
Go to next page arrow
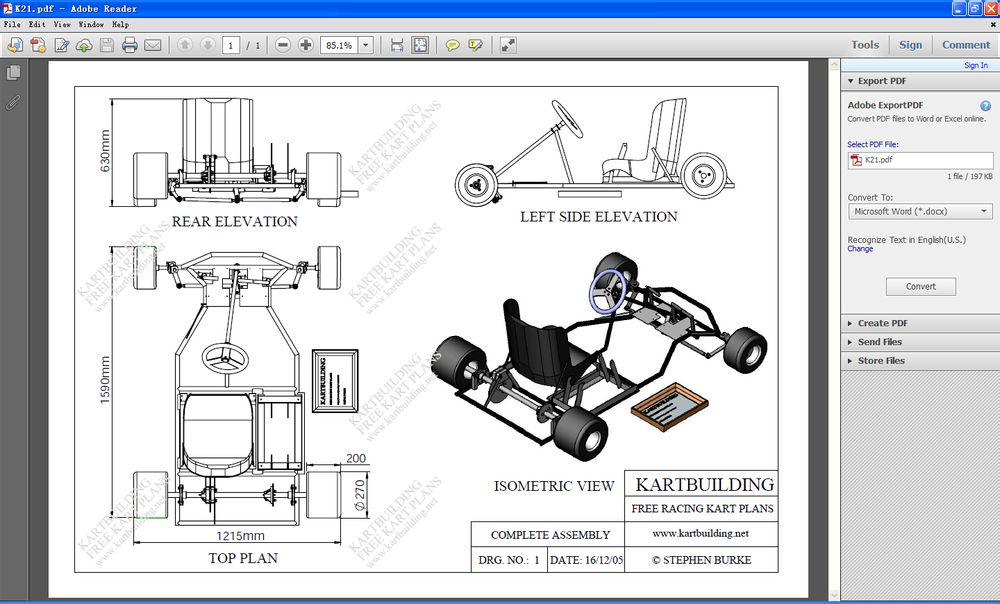click(x=207, y=45)
